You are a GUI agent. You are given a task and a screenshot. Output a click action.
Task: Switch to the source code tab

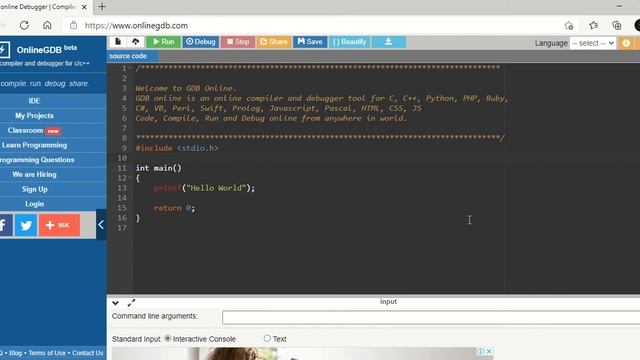[128, 56]
